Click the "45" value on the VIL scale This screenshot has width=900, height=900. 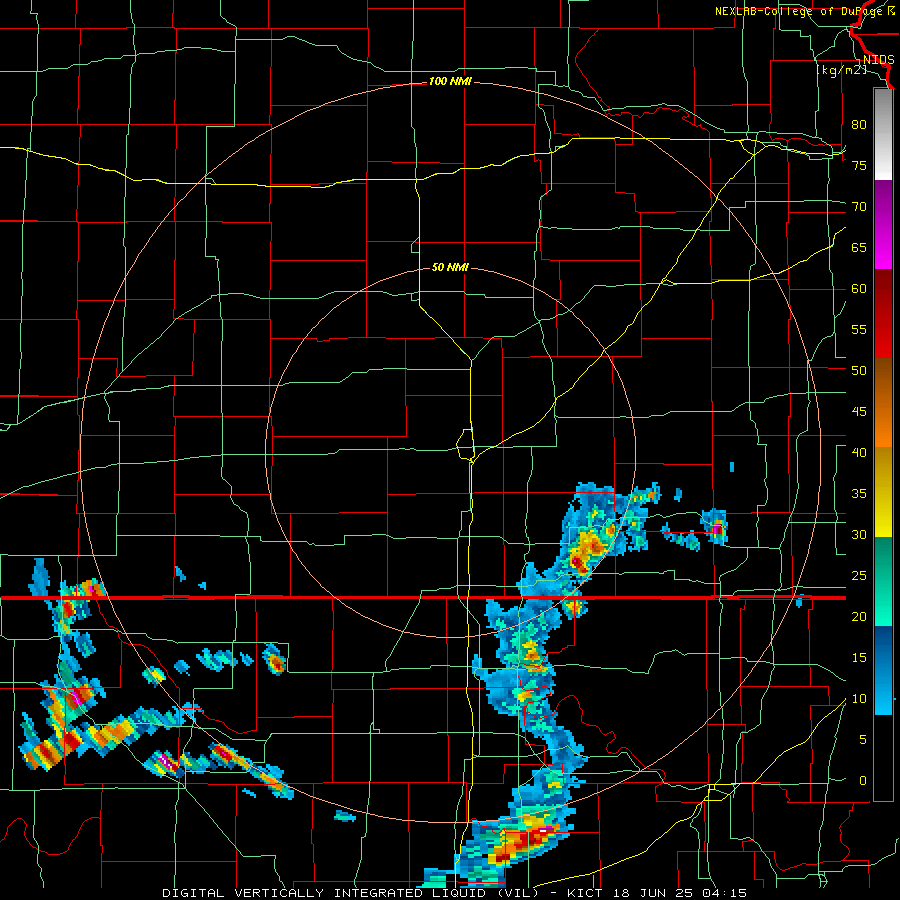[859, 412]
